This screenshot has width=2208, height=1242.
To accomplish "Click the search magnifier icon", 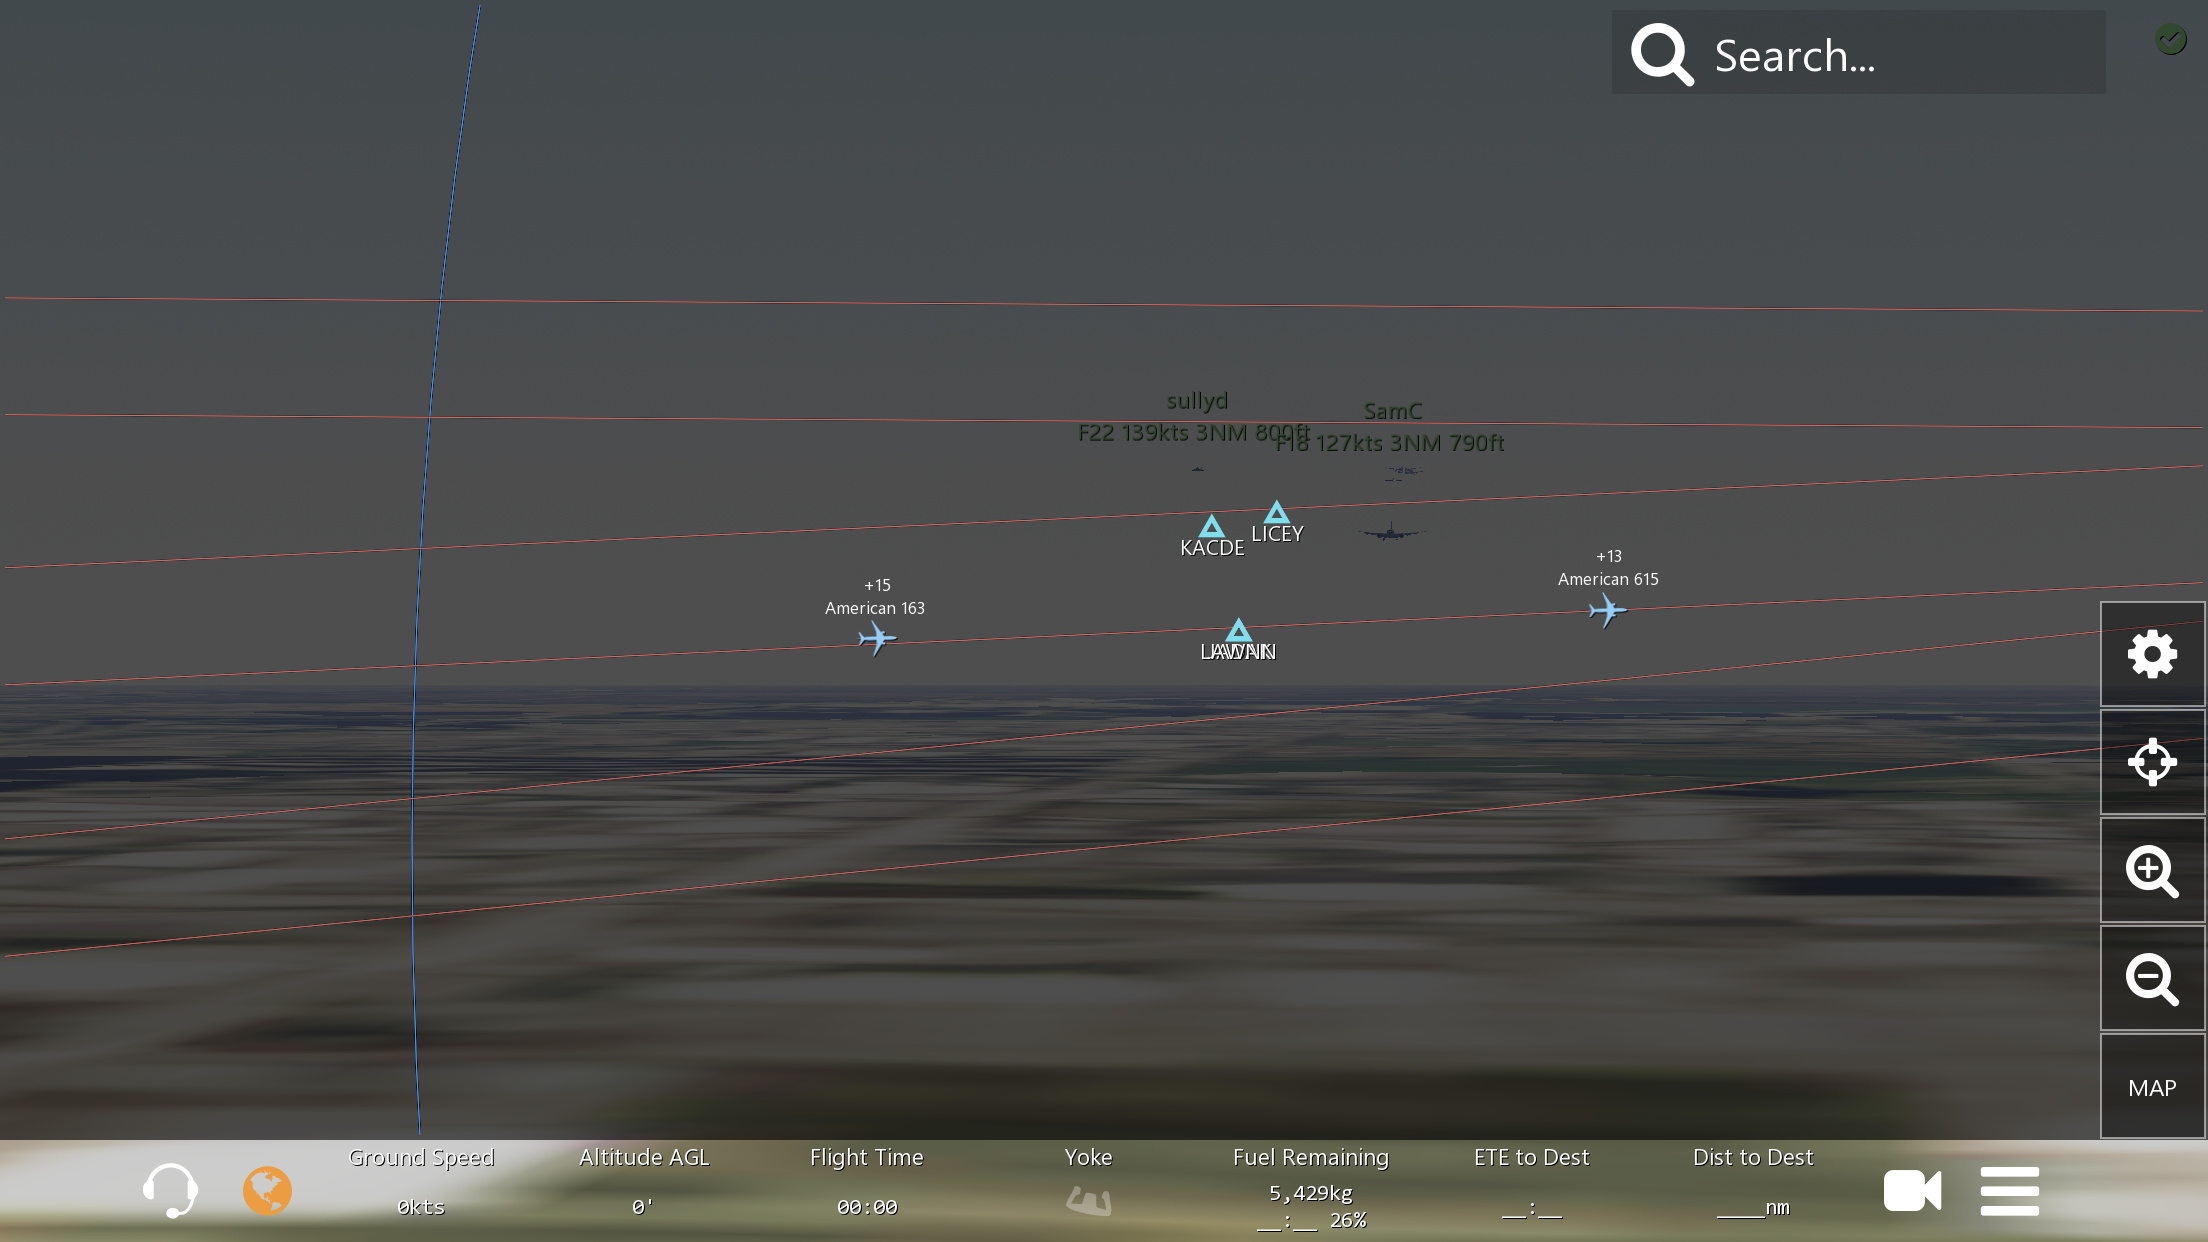I will tap(1662, 55).
